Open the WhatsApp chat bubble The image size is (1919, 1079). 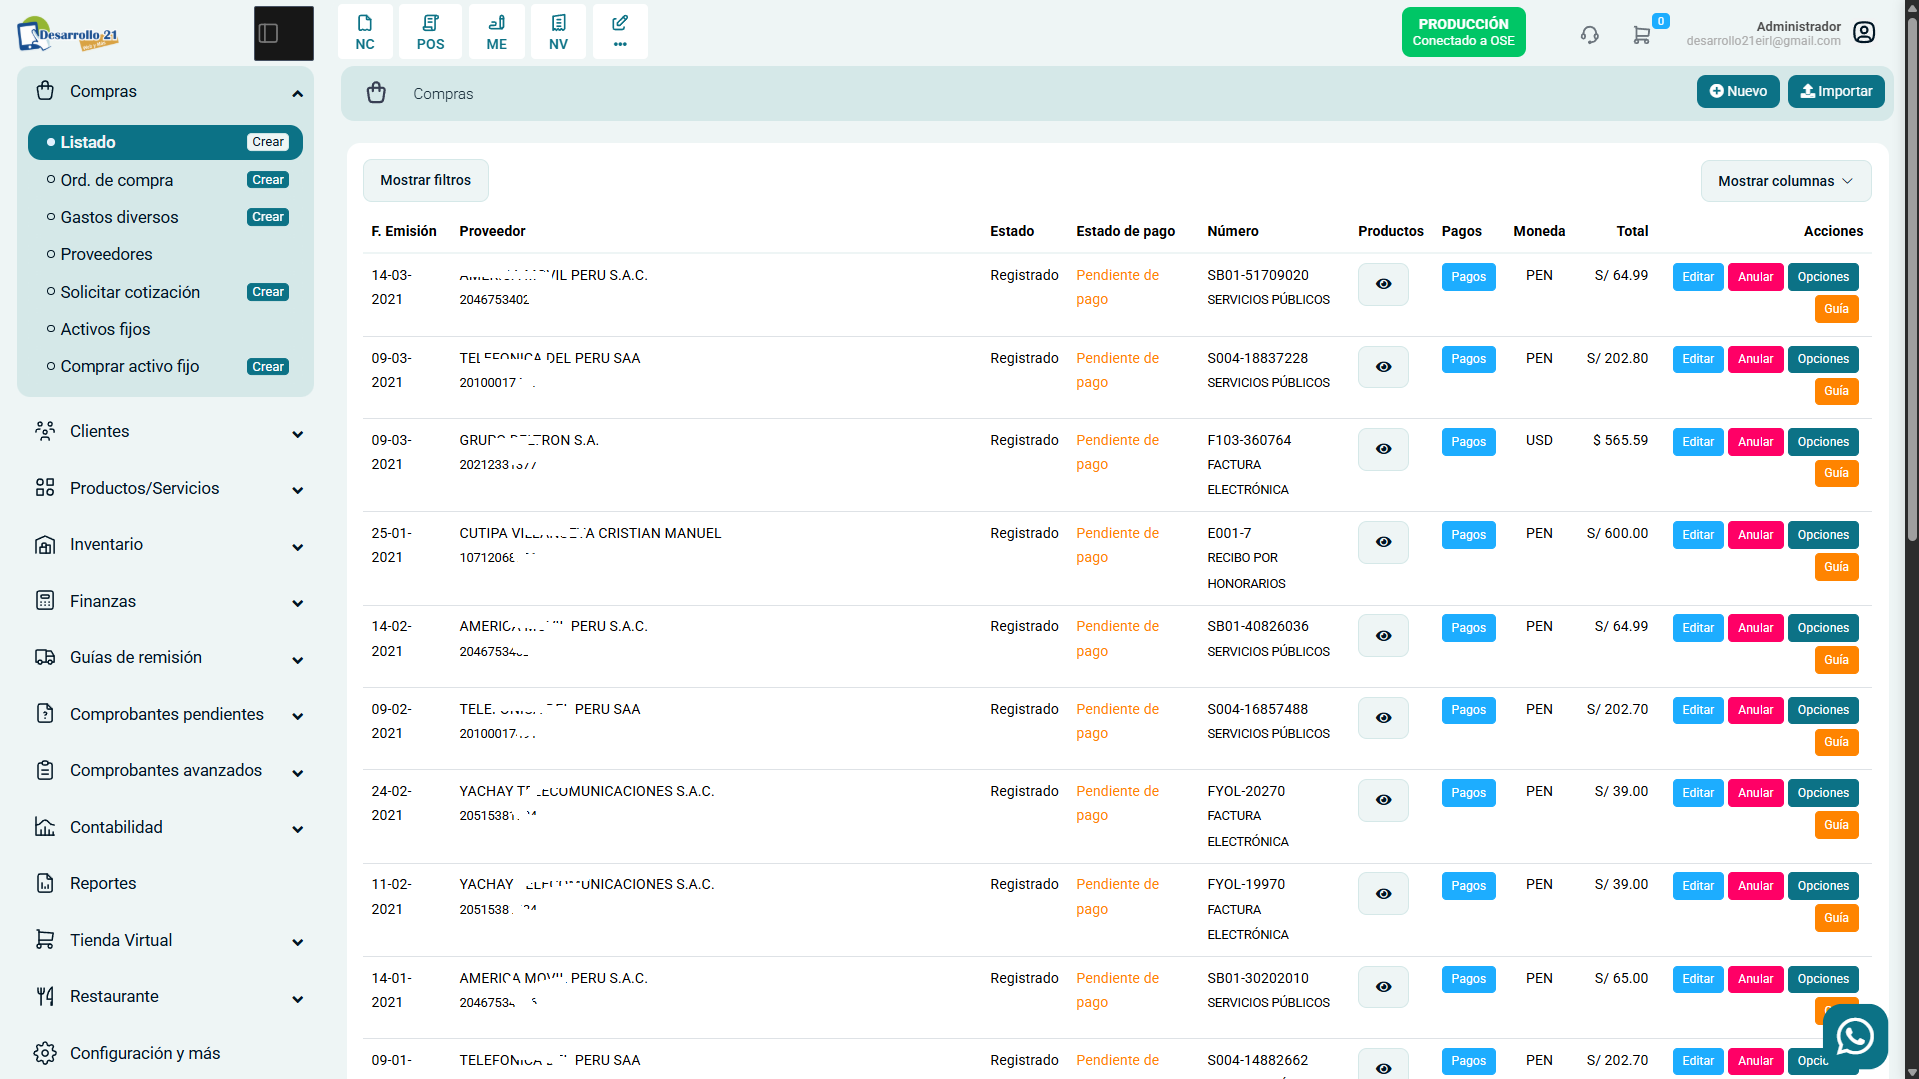point(1855,1036)
